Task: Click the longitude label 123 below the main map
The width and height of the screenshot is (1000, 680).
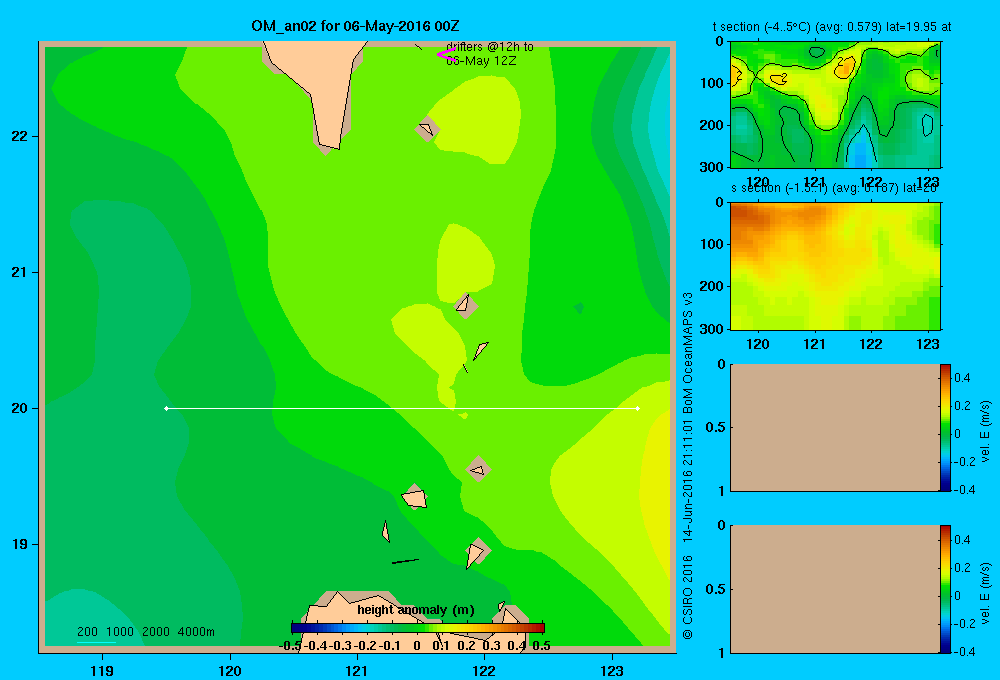Action: click(x=612, y=670)
